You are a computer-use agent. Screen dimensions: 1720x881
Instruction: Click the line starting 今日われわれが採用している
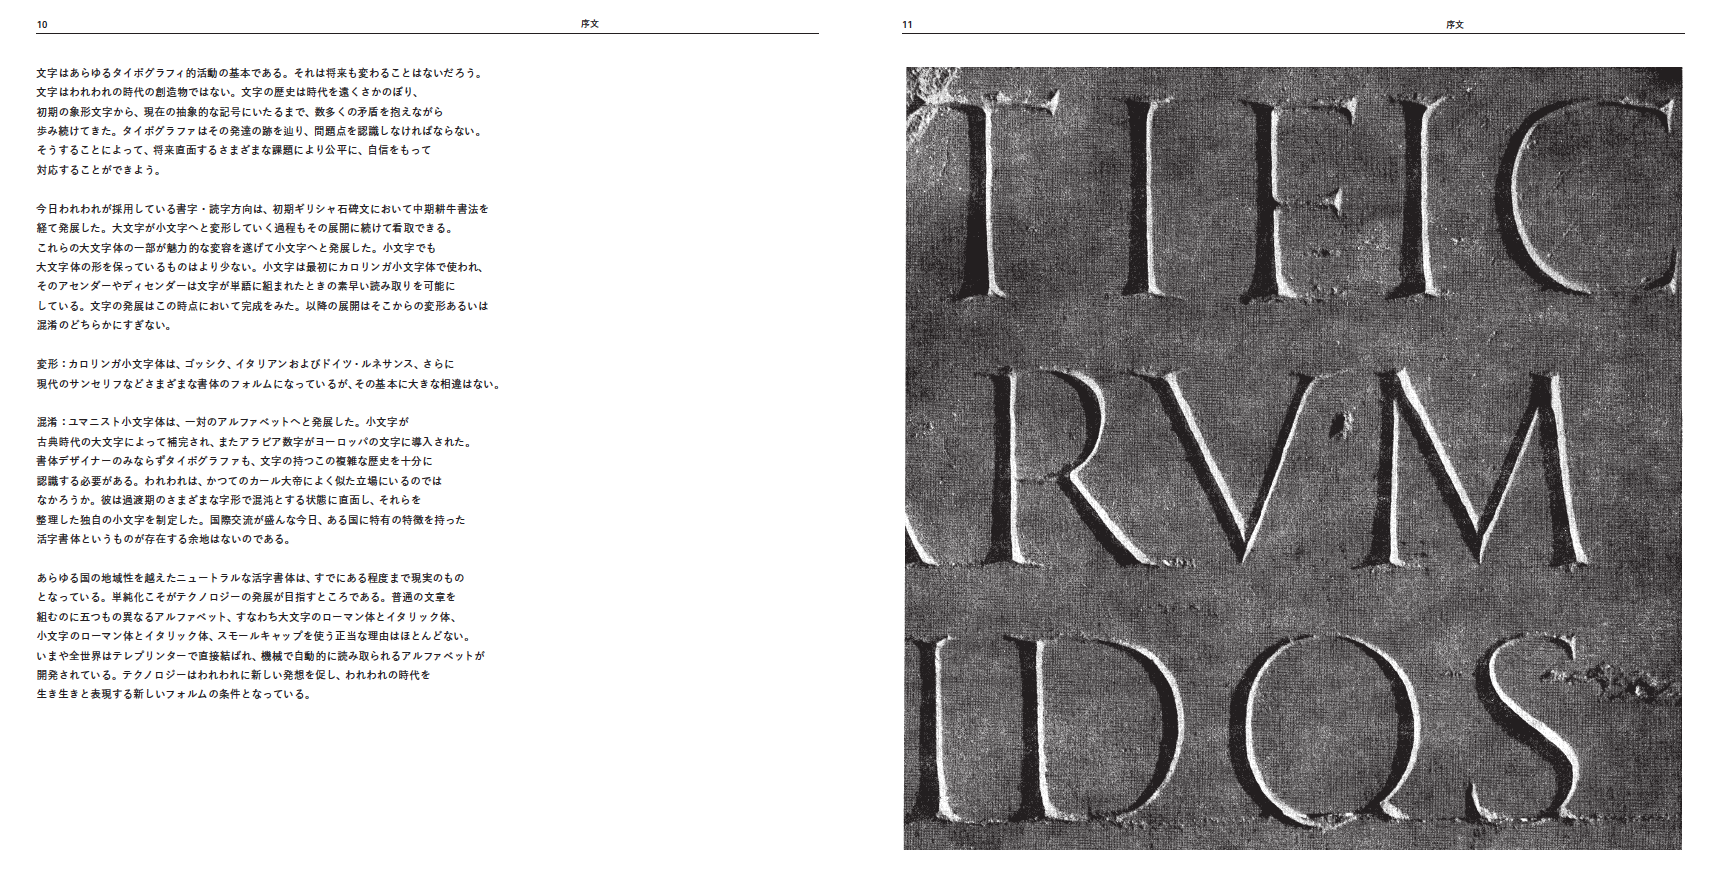262,209
